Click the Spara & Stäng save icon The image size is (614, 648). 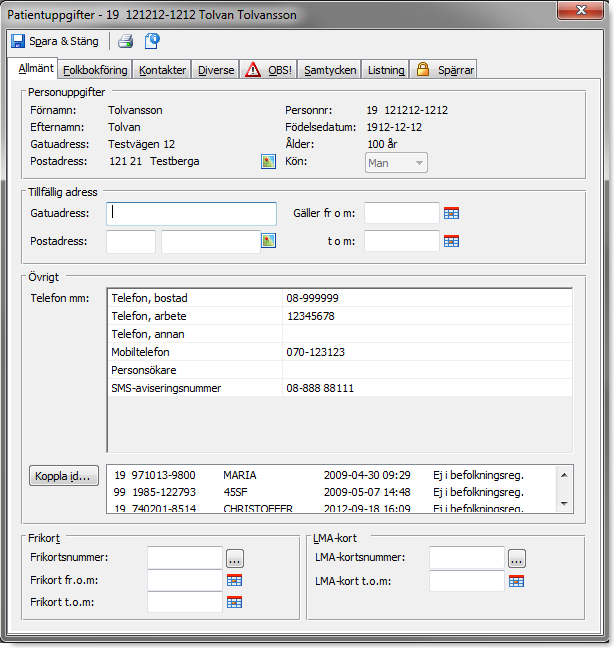[x=18, y=41]
